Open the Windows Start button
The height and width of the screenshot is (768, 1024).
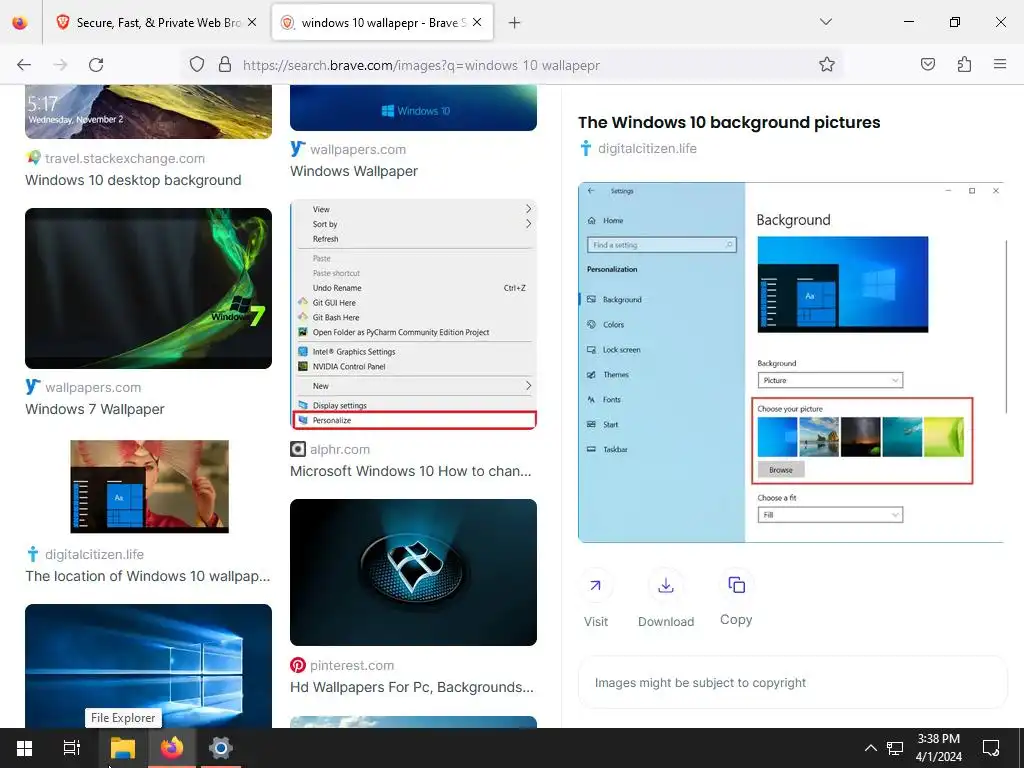click(x=24, y=748)
